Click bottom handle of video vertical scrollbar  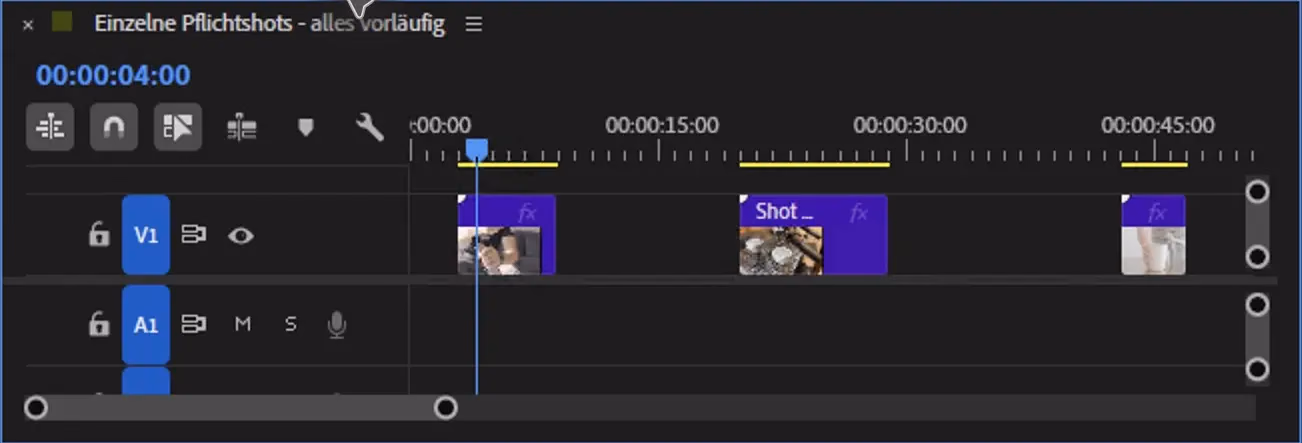pos(1258,258)
